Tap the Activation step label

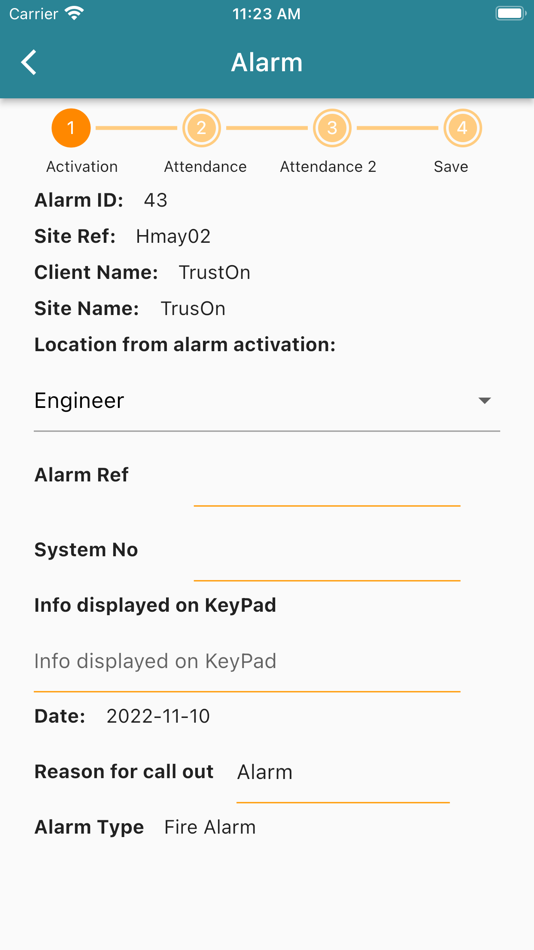coord(82,167)
